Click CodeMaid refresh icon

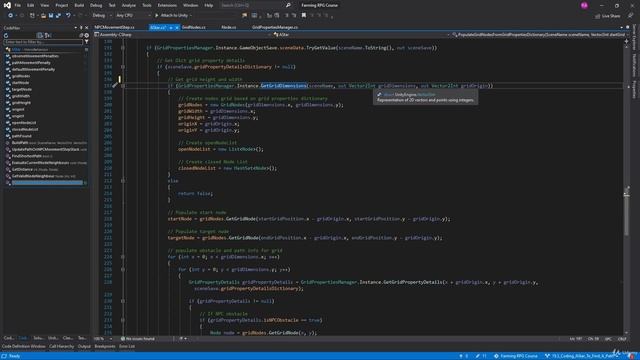(6, 36)
